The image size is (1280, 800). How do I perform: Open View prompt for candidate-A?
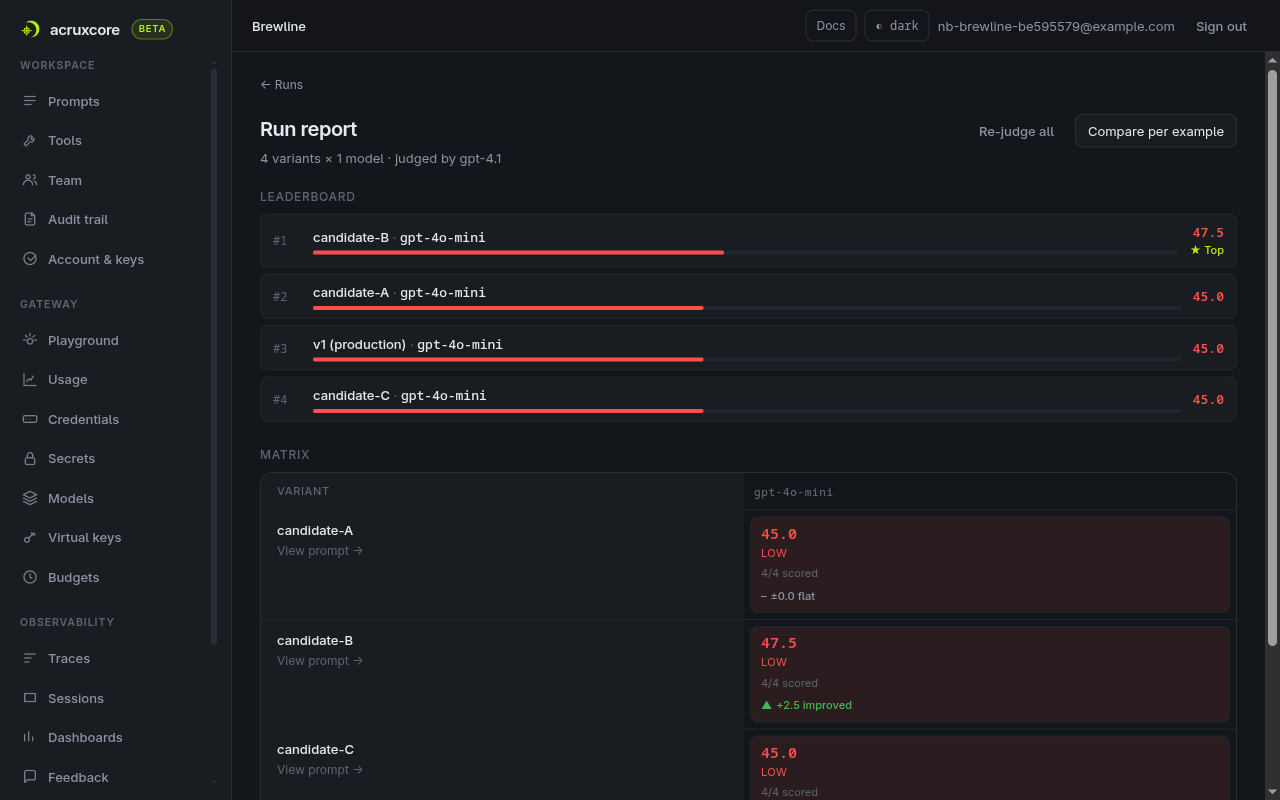click(x=320, y=551)
